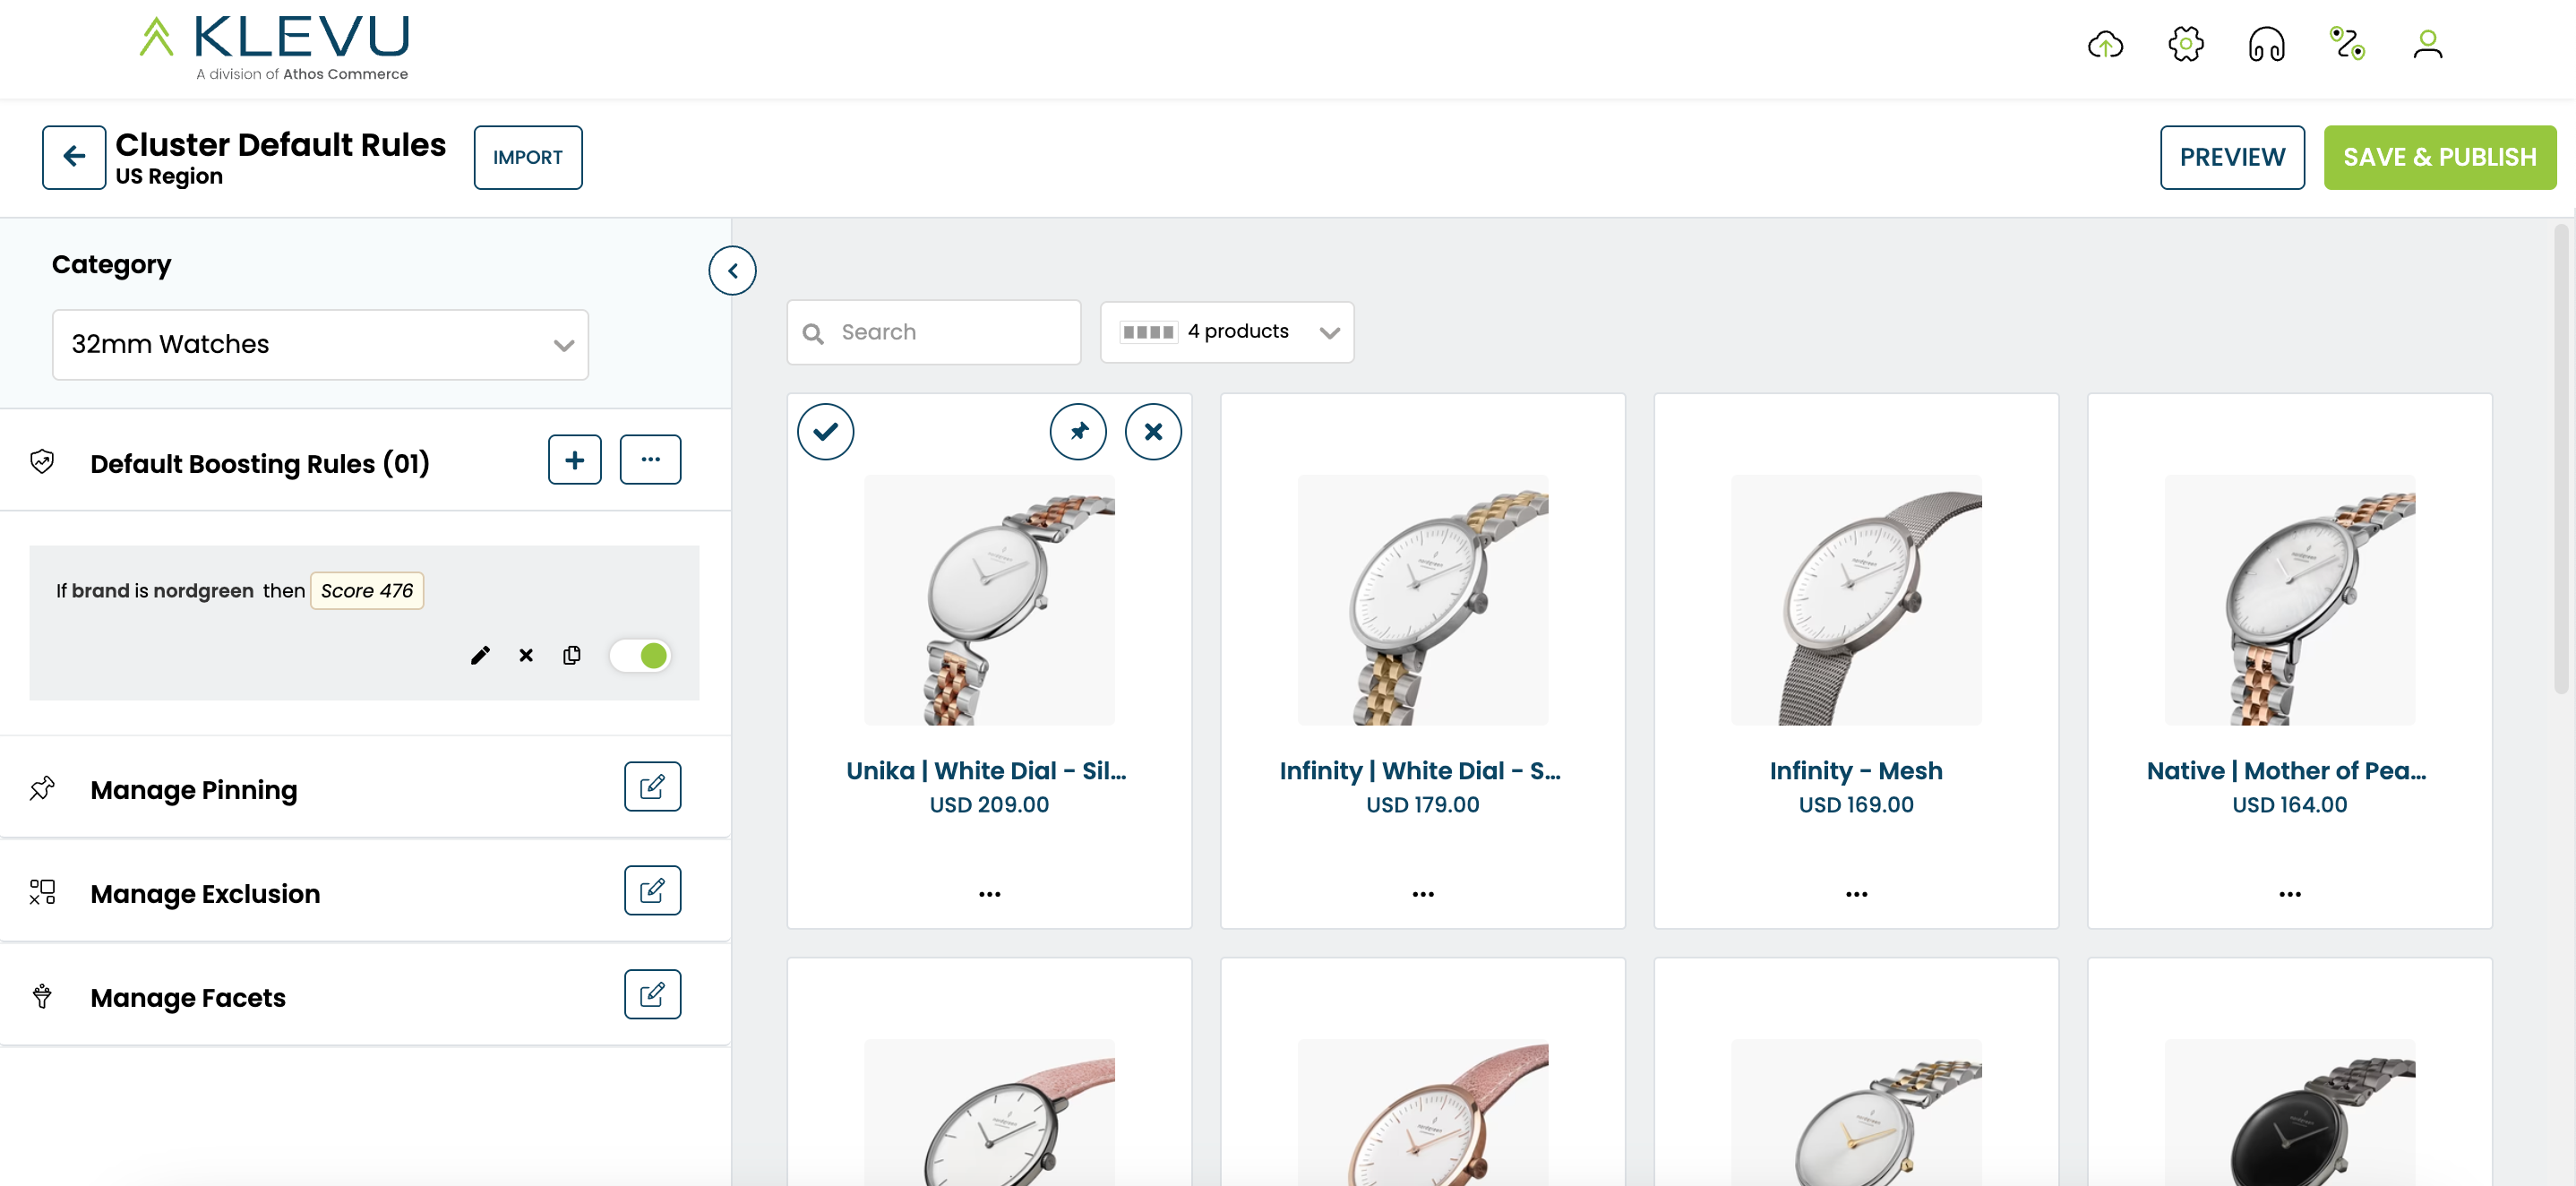Click the Score 476 badge
The height and width of the screenshot is (1186, 2576).
[x=367, y=591]
